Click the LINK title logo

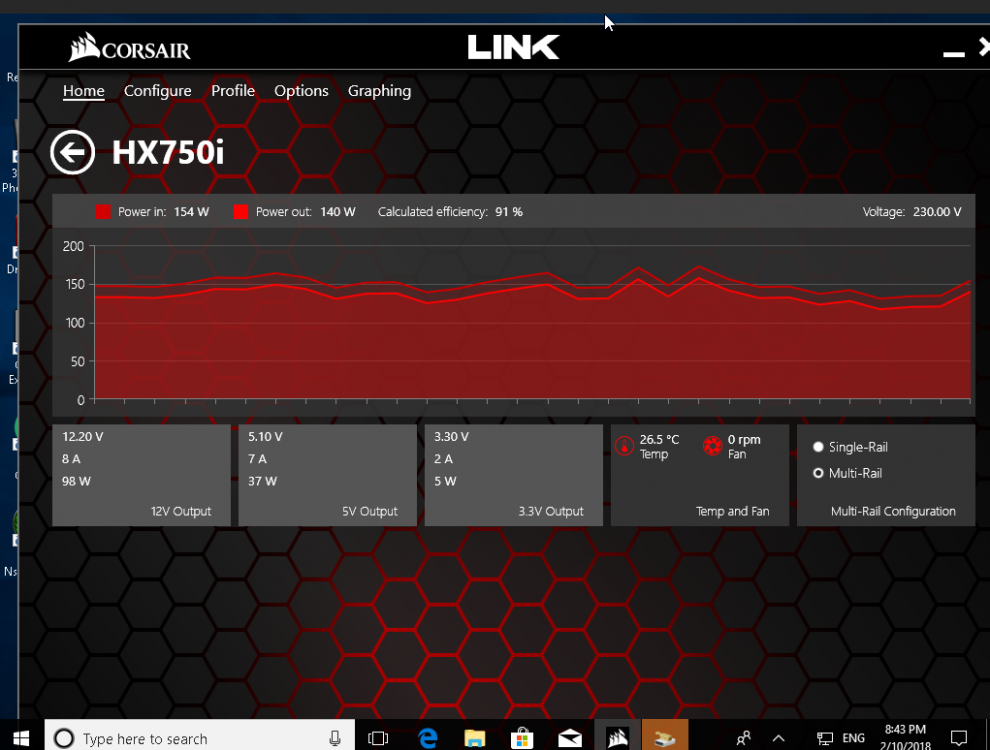click(513, 47)
